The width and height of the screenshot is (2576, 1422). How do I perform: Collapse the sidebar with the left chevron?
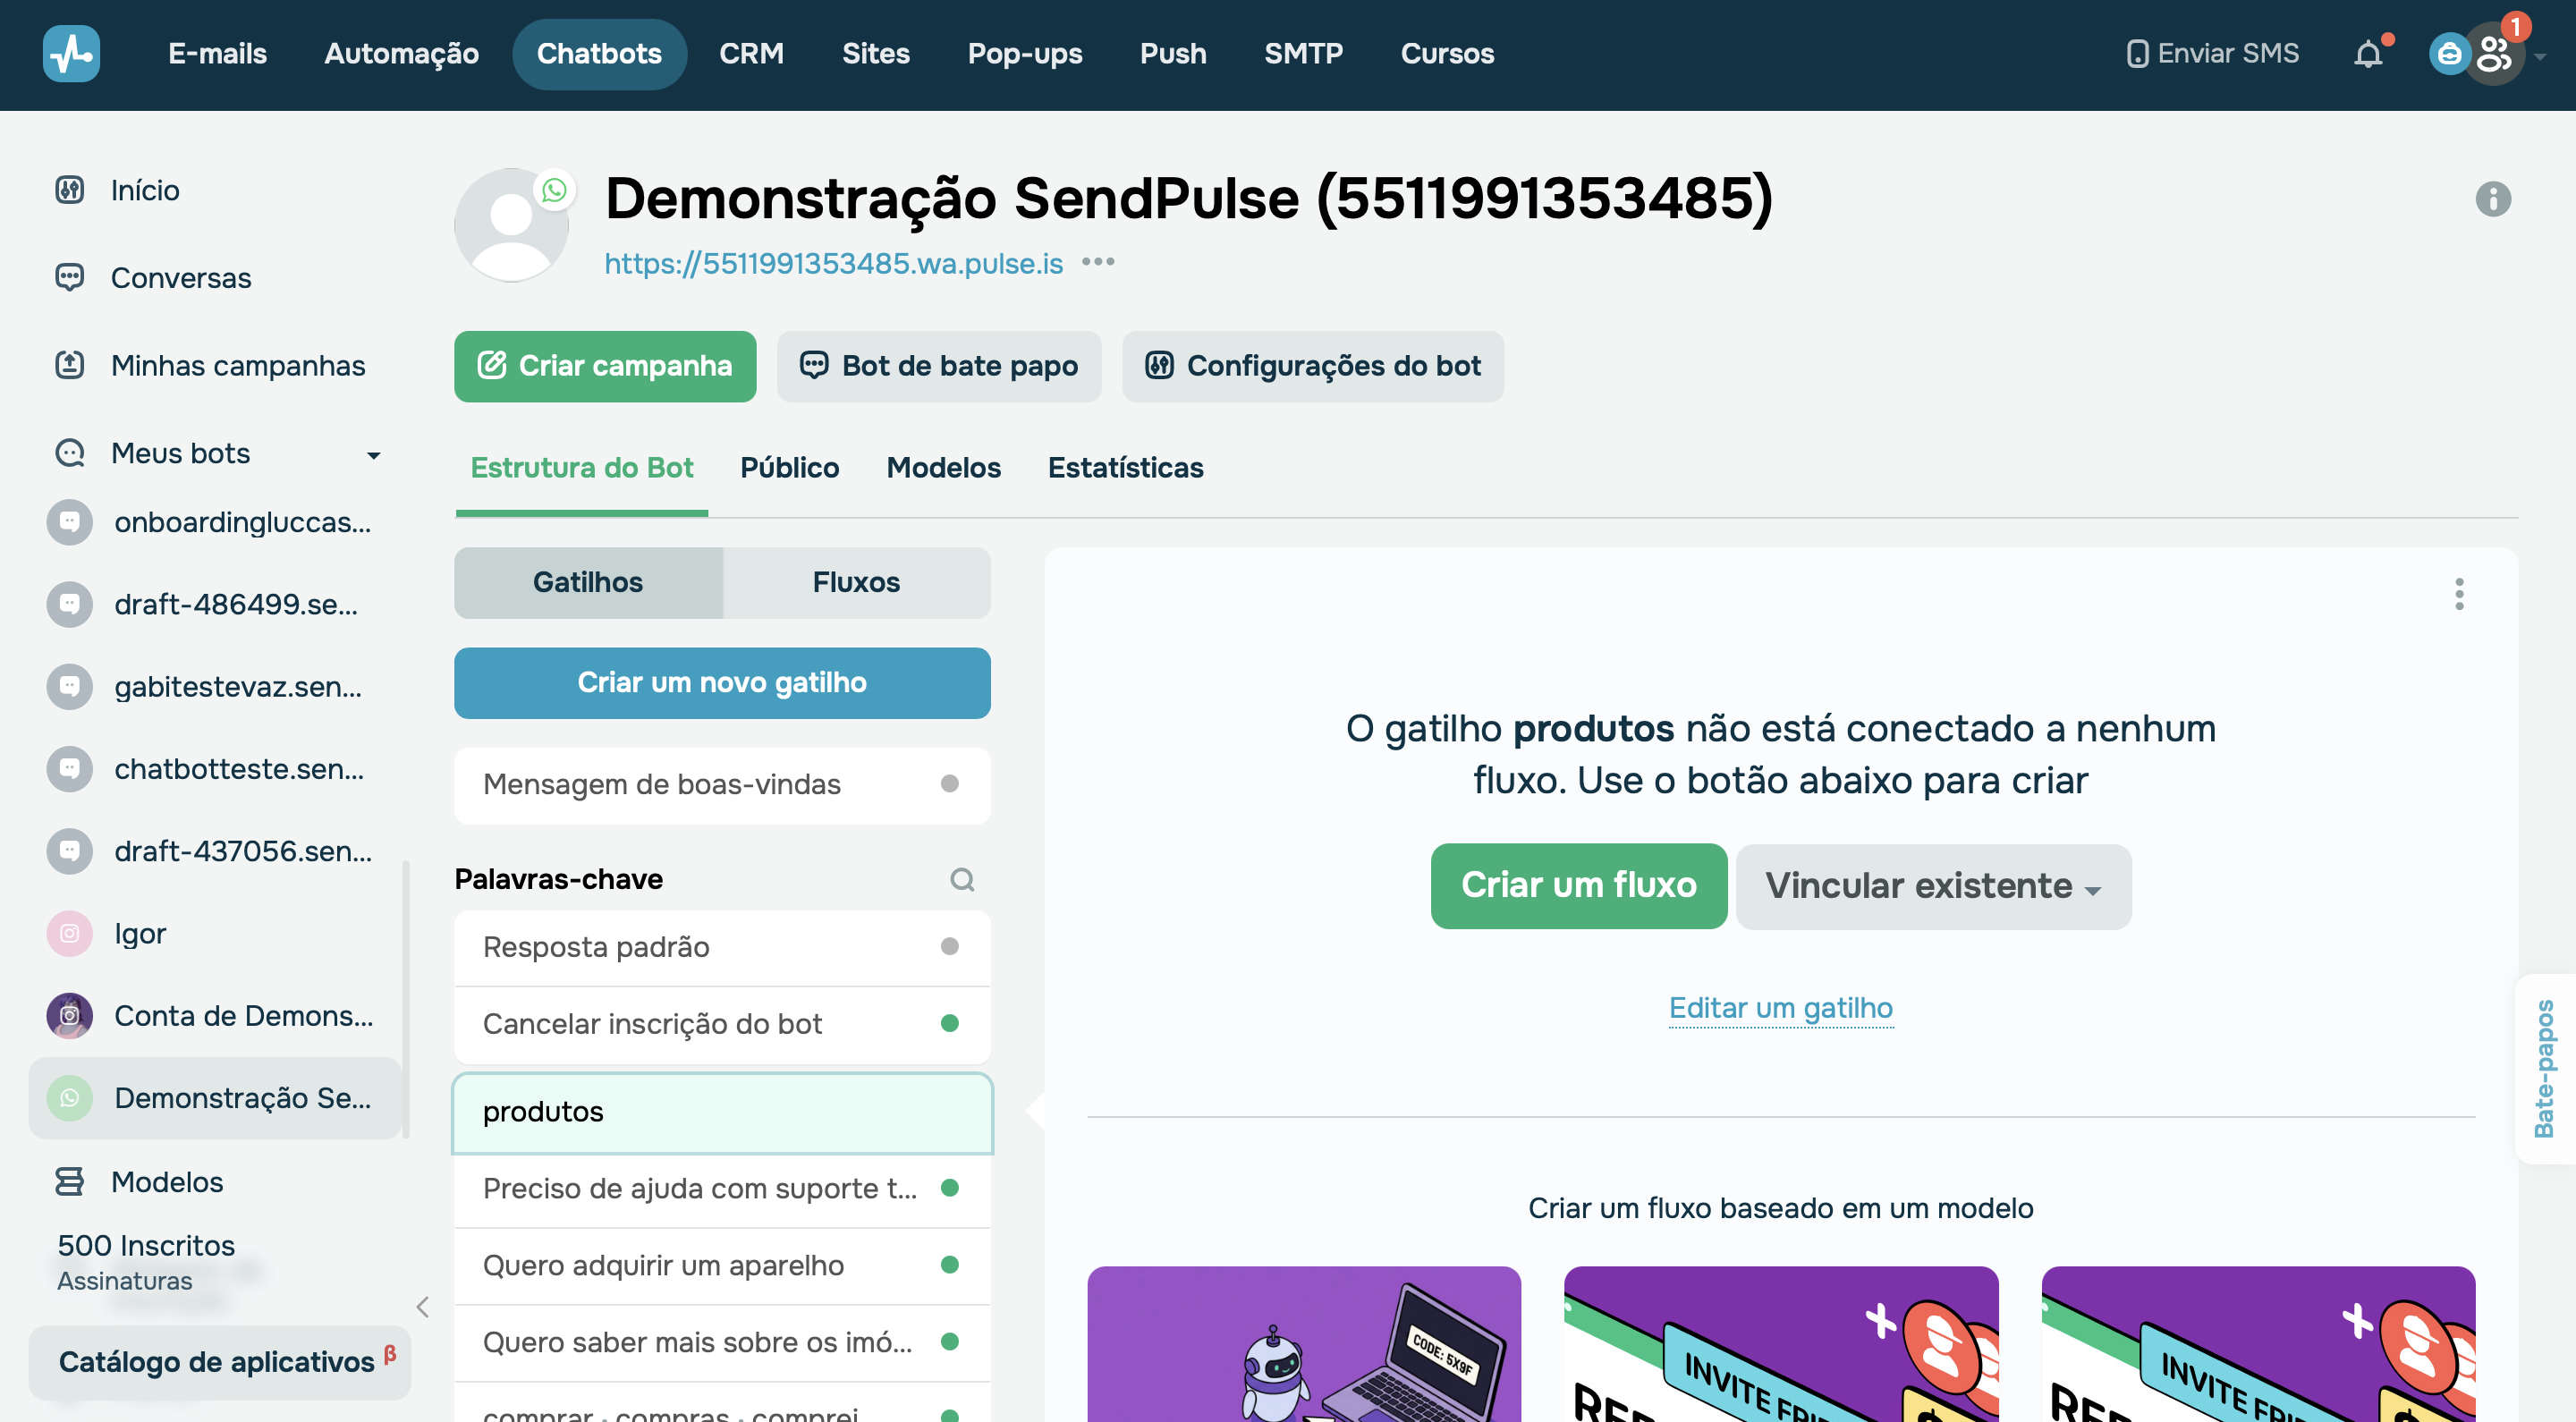coord(422,1307)
